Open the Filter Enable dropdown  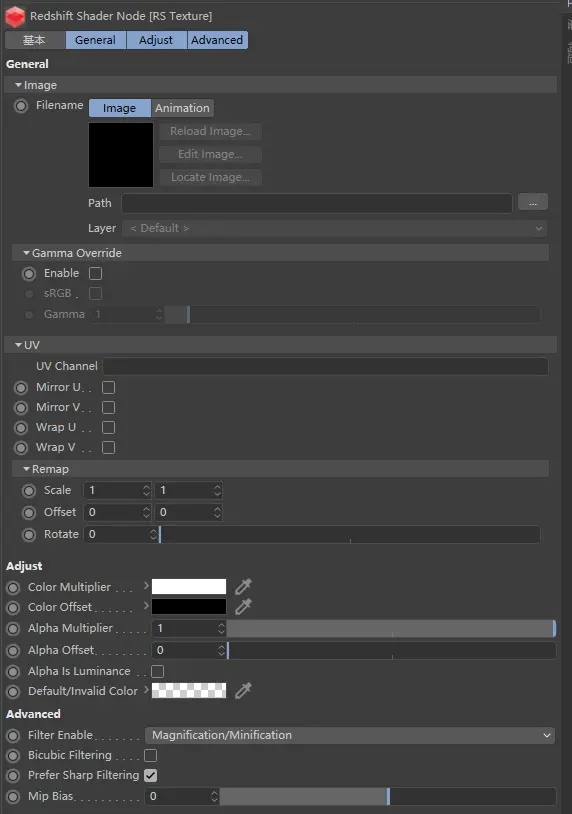coord(350,735)
